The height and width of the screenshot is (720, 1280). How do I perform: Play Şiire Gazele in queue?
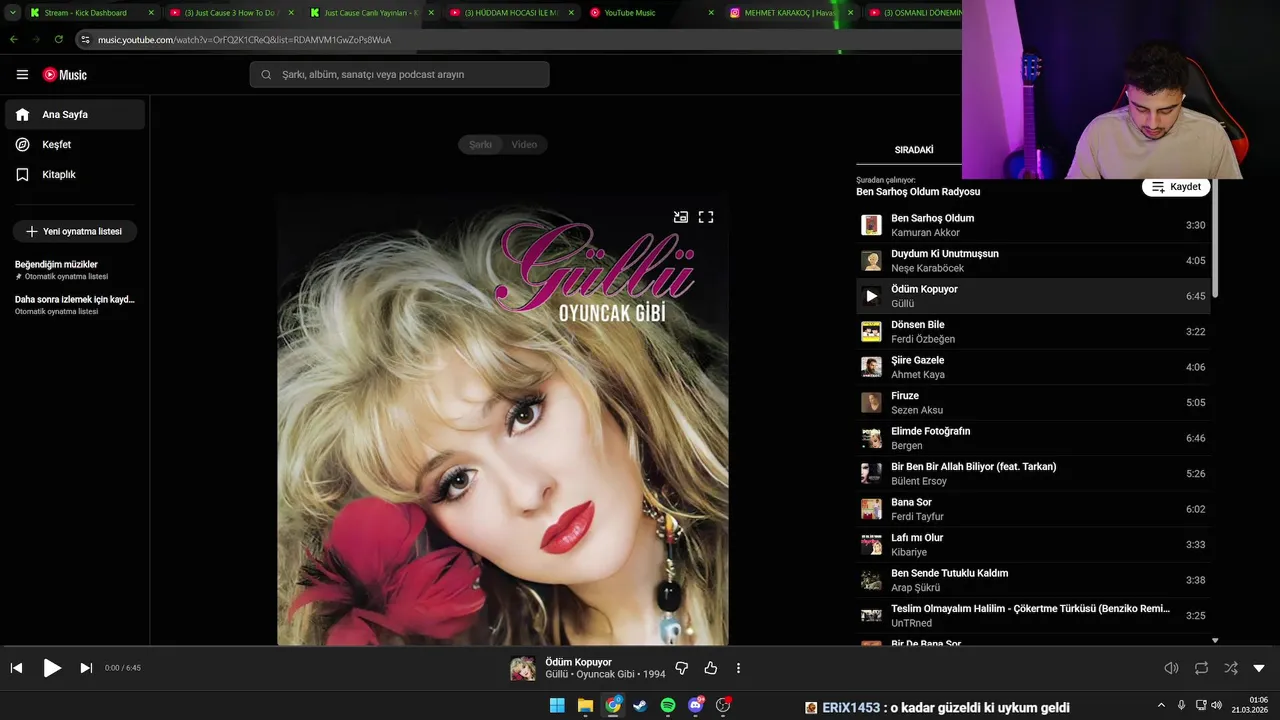[x=1033, y=367]
